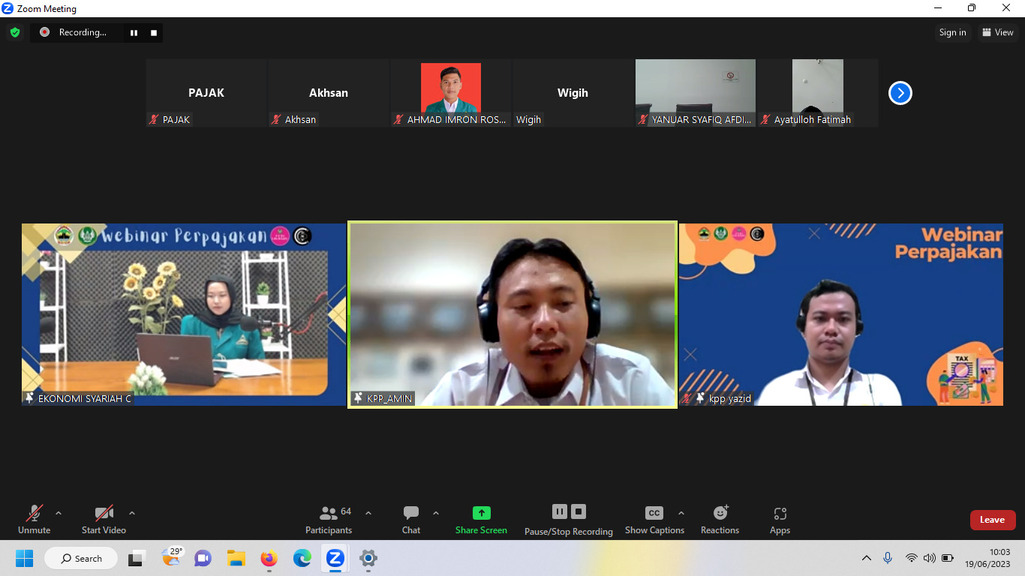Expand the arrow next to Participants
Image resolution: width=1025 pixels, height=576 pixels.
click(368, 513)
